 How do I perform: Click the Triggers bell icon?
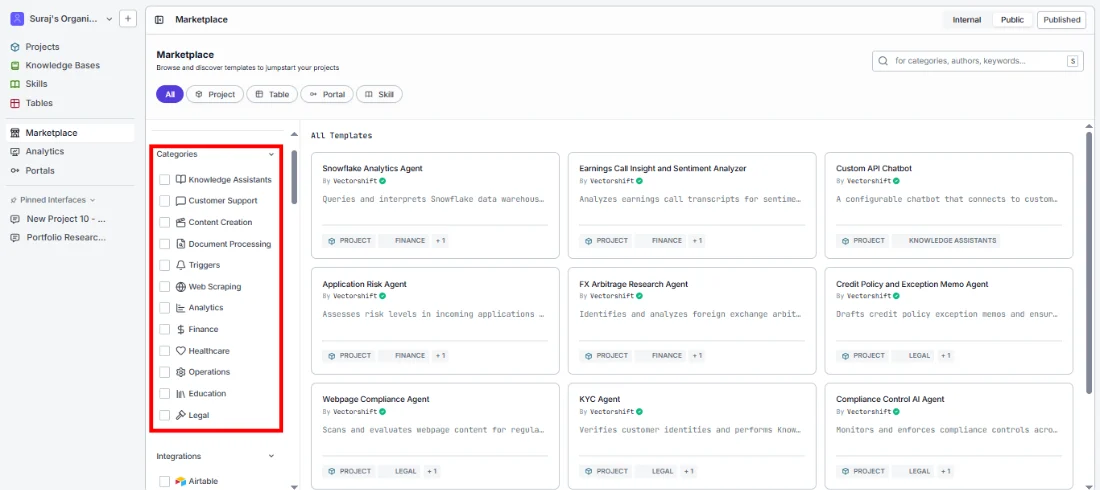180,265
